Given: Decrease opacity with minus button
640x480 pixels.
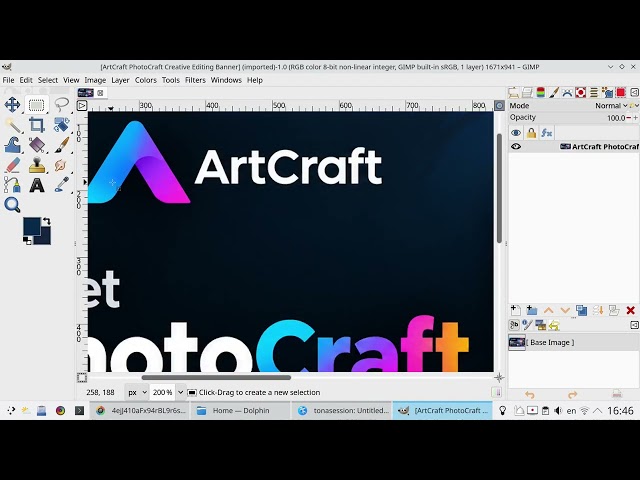Looking at the screenshot, I should tap(629, 118).
